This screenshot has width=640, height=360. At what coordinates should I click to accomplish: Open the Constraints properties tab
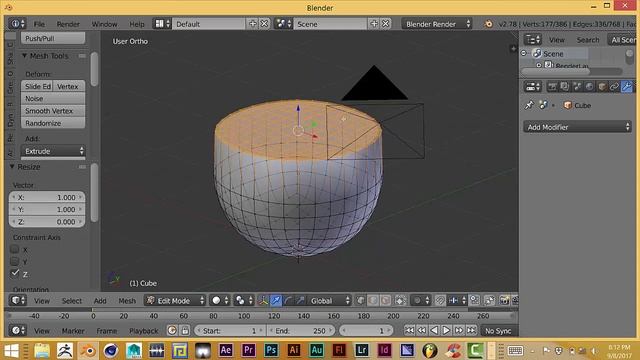(x=614, y=87)
